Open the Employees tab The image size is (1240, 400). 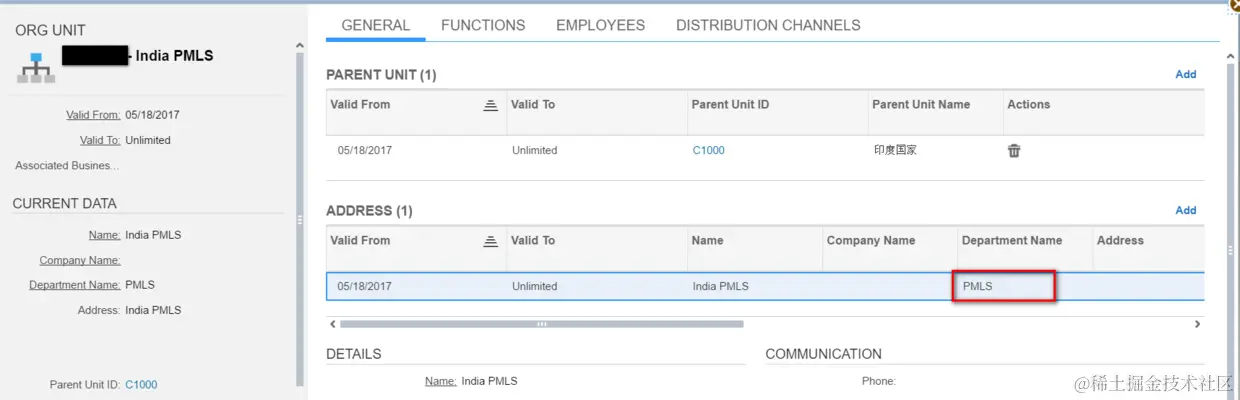pyautogui.click(x=600, y=25)
